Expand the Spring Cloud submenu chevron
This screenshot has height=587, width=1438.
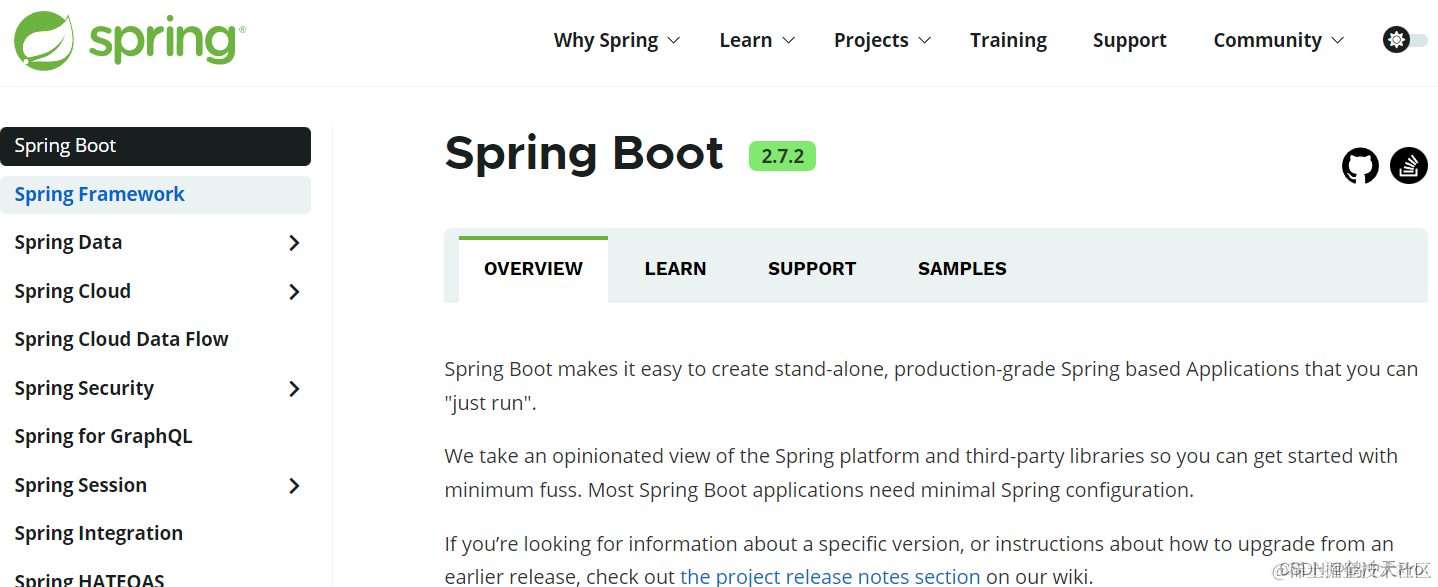[x=294, y=292]
